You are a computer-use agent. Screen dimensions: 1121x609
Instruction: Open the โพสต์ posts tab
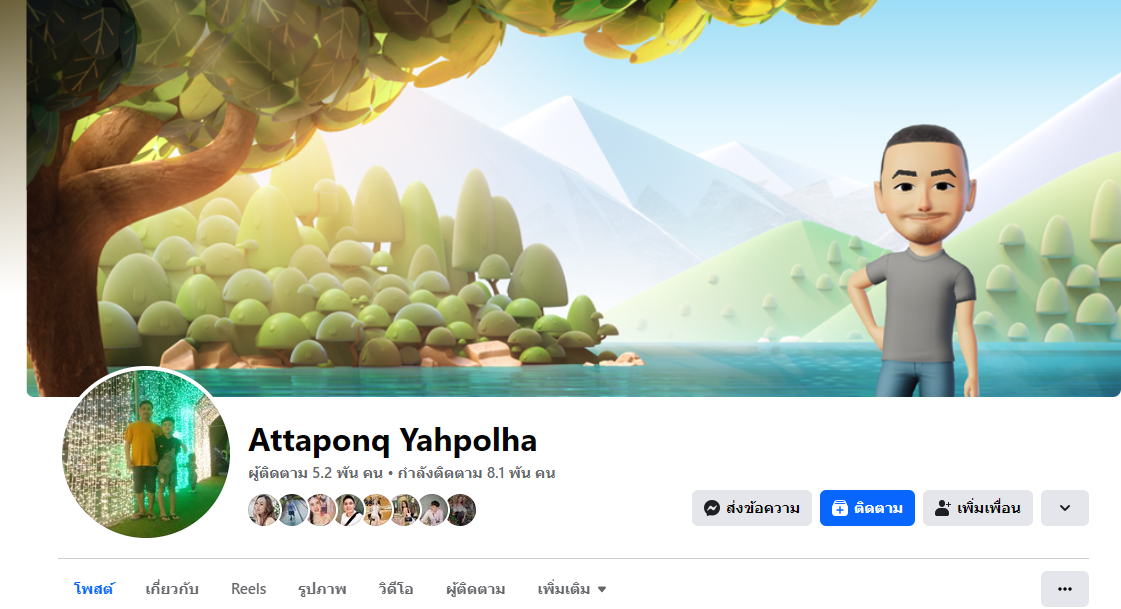point(94,589)
